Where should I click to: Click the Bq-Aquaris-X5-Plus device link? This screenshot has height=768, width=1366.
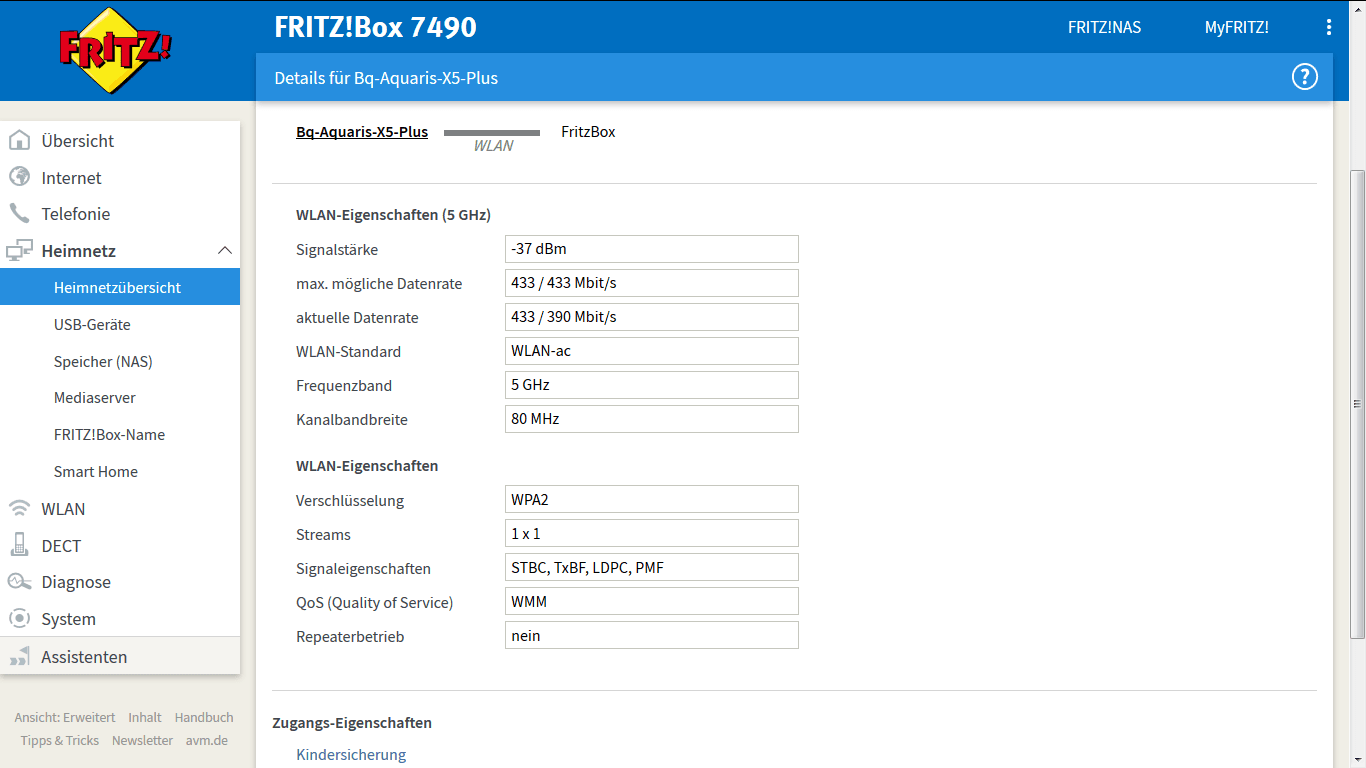pos(362,132)
